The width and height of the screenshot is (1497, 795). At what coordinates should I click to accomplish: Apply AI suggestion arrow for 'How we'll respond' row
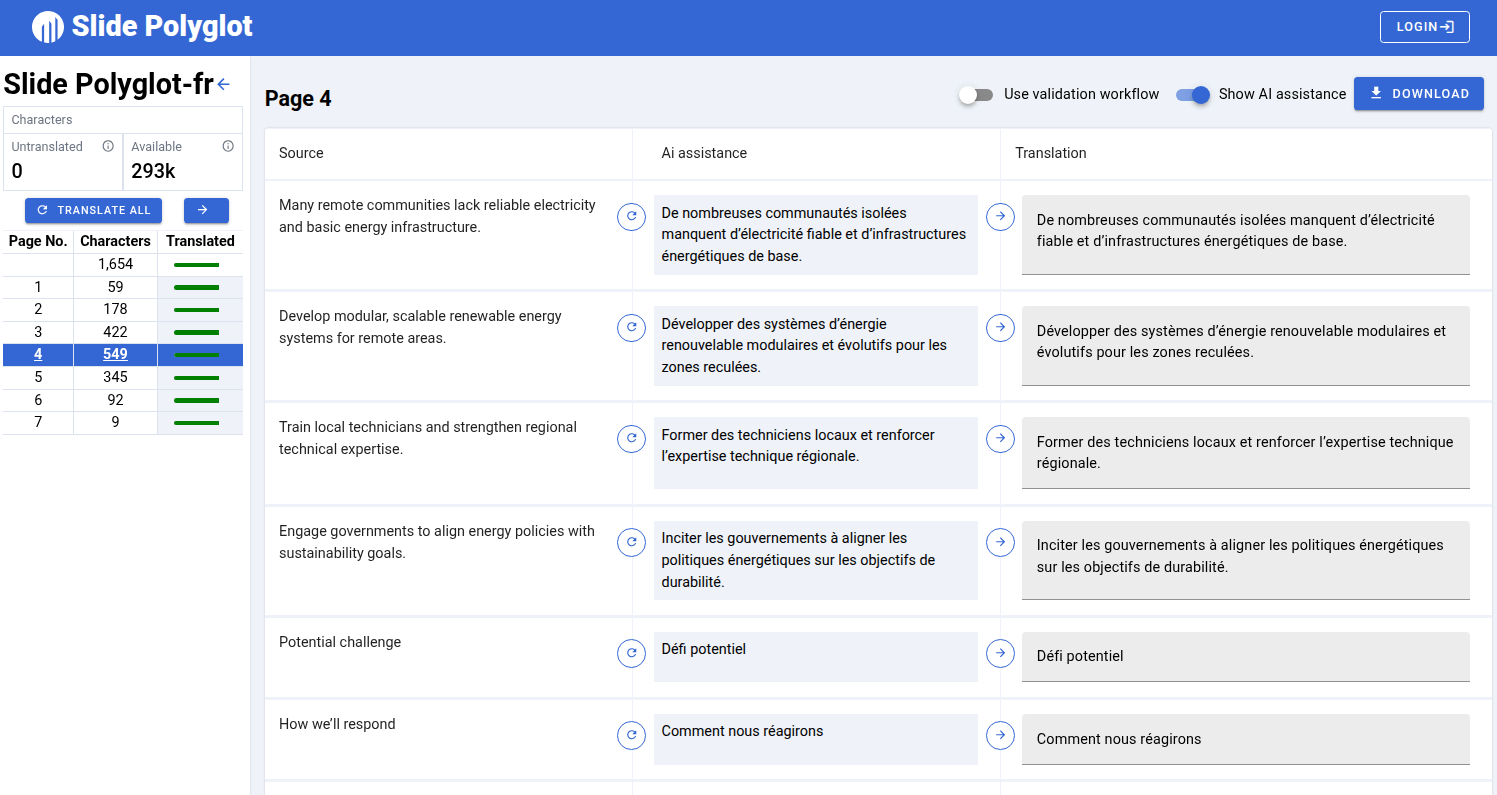click(x=1000, y=735)
